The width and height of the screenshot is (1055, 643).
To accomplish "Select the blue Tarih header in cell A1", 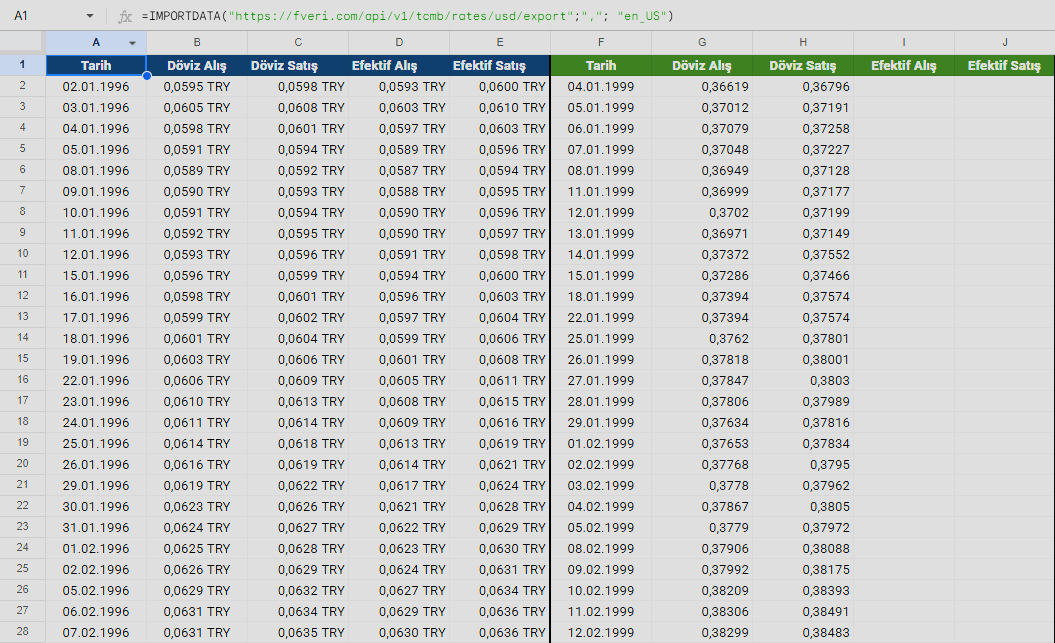I will 96,64.
